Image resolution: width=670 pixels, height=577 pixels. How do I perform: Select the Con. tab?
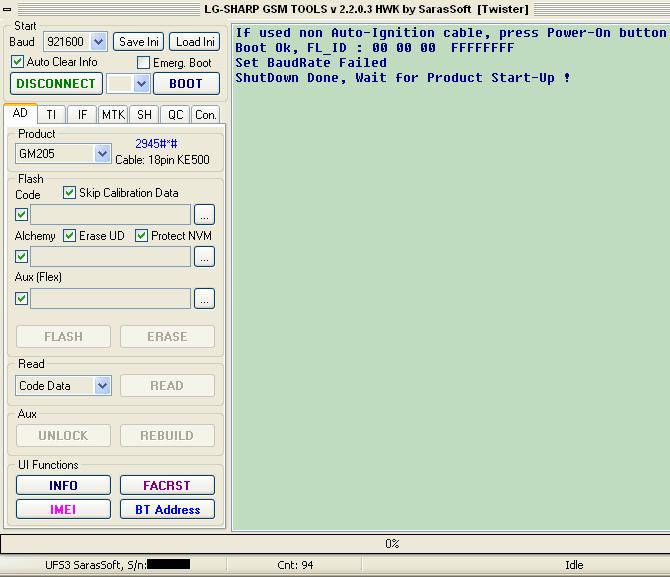click(x=206, y=115)
